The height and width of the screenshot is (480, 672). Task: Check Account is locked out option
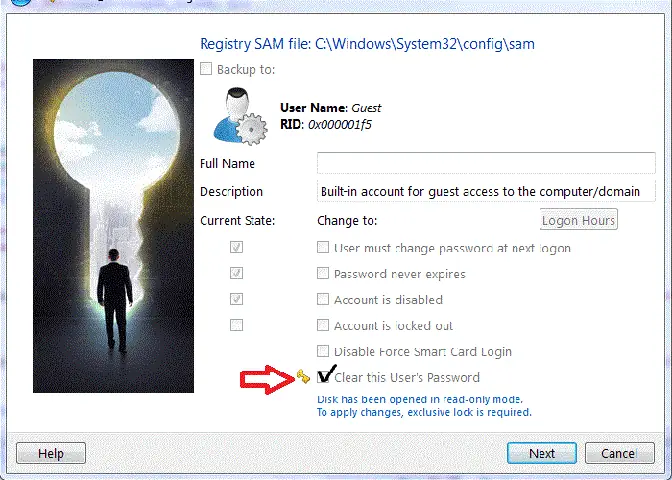(x=323, y=325)
